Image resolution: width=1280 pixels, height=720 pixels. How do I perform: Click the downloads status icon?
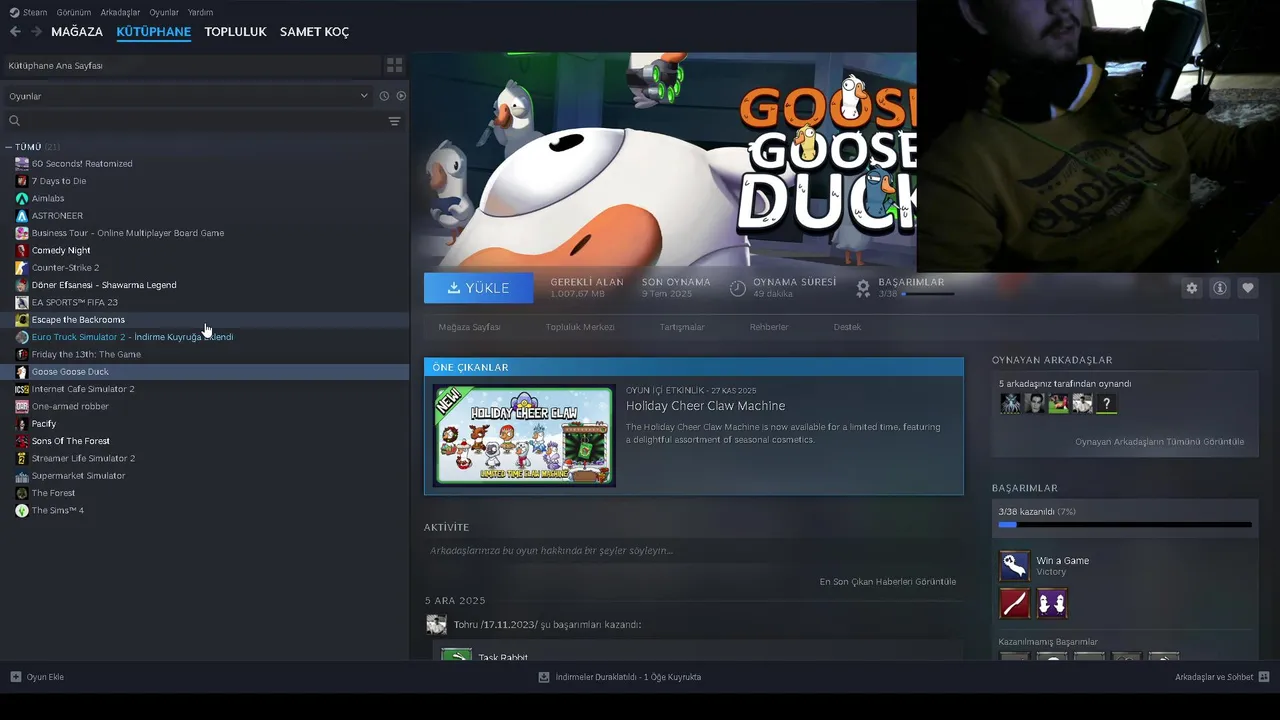(x=544, y=677)
